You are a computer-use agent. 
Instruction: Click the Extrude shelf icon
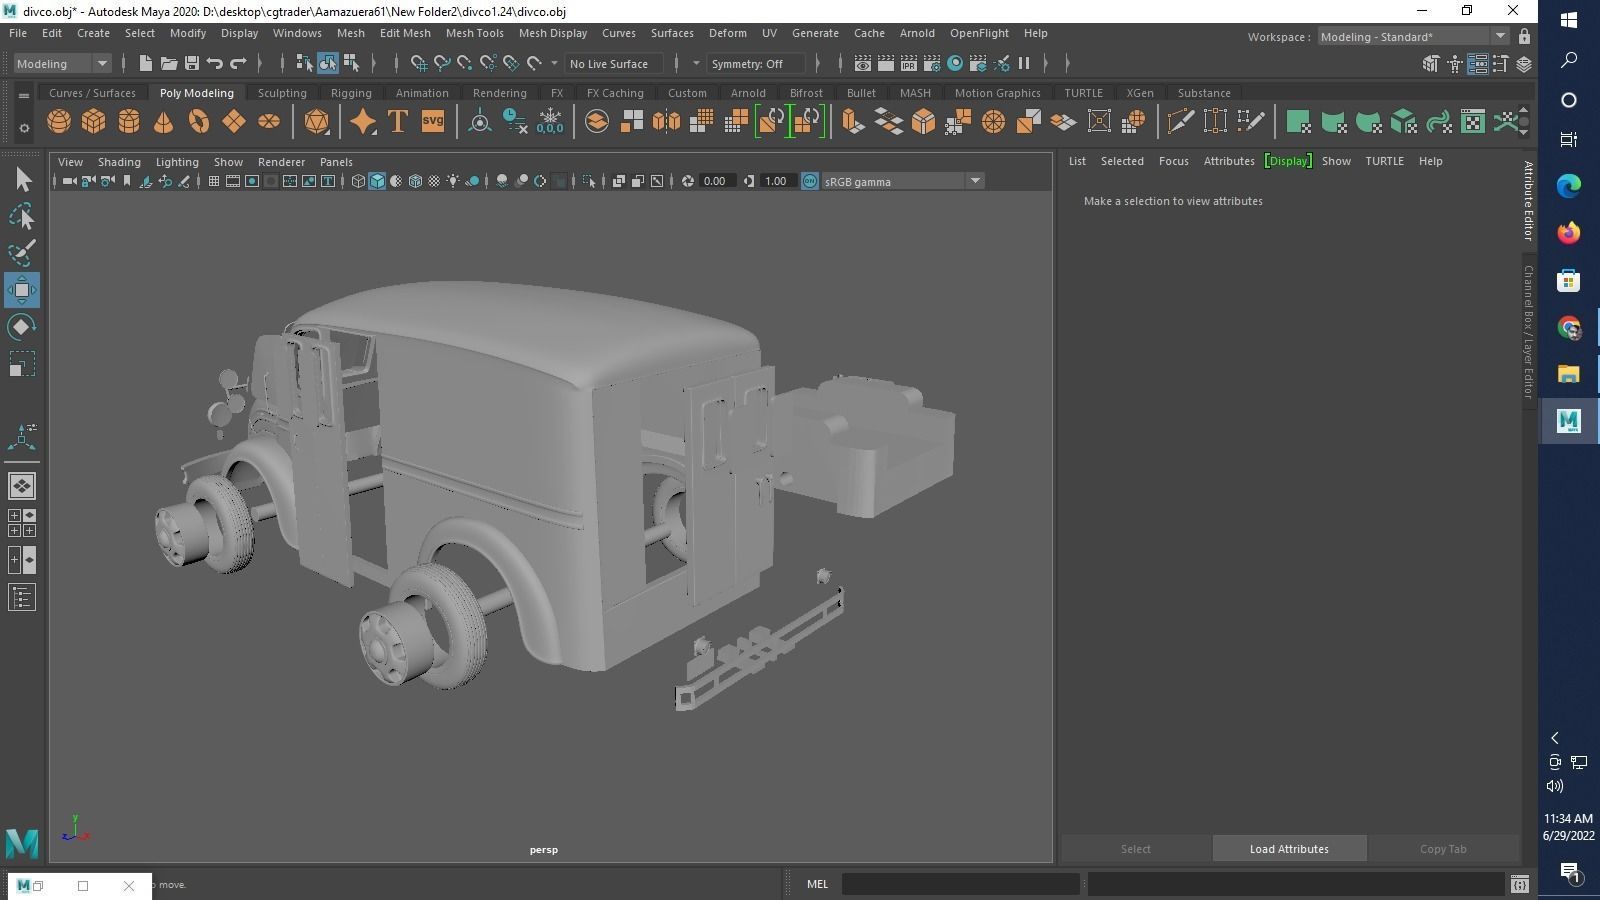(x=853, y=122)
